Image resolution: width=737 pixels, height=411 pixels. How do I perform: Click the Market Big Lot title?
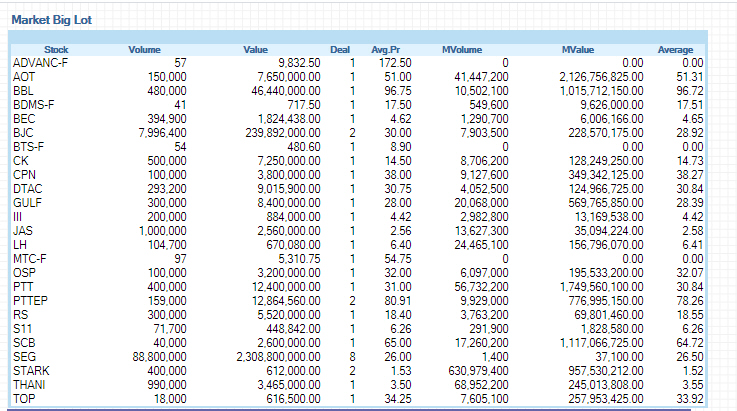click(x=52, y=20)
